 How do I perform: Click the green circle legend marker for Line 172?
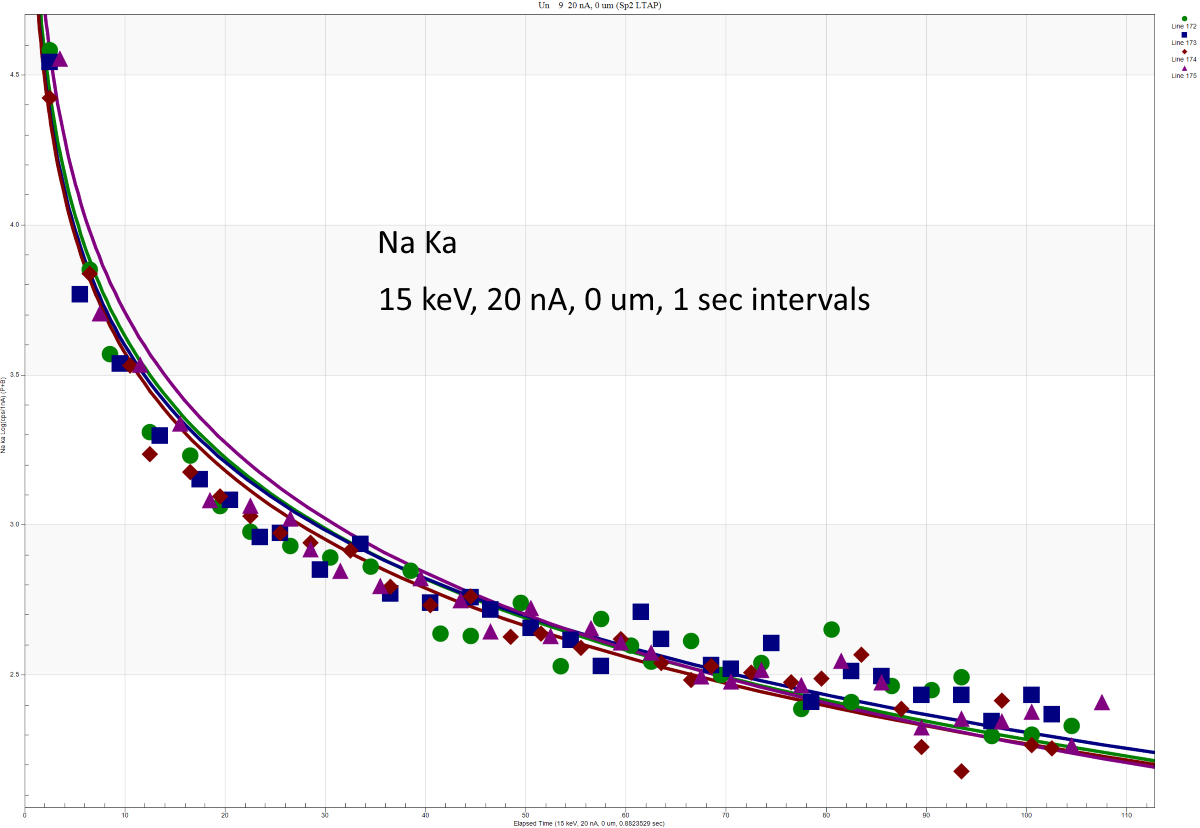tap(1184, 19)
